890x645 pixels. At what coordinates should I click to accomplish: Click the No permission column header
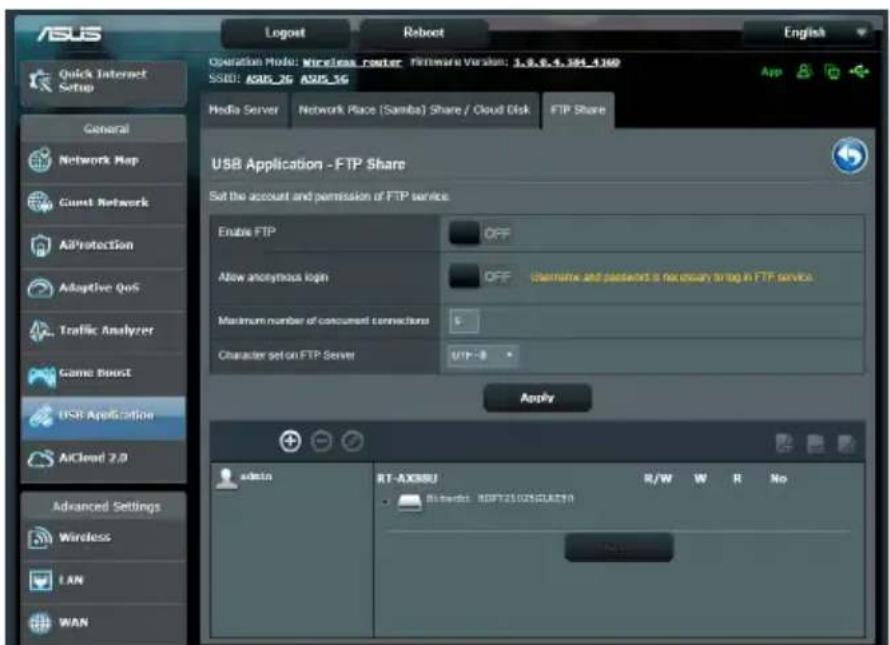[x=778, y=479]
